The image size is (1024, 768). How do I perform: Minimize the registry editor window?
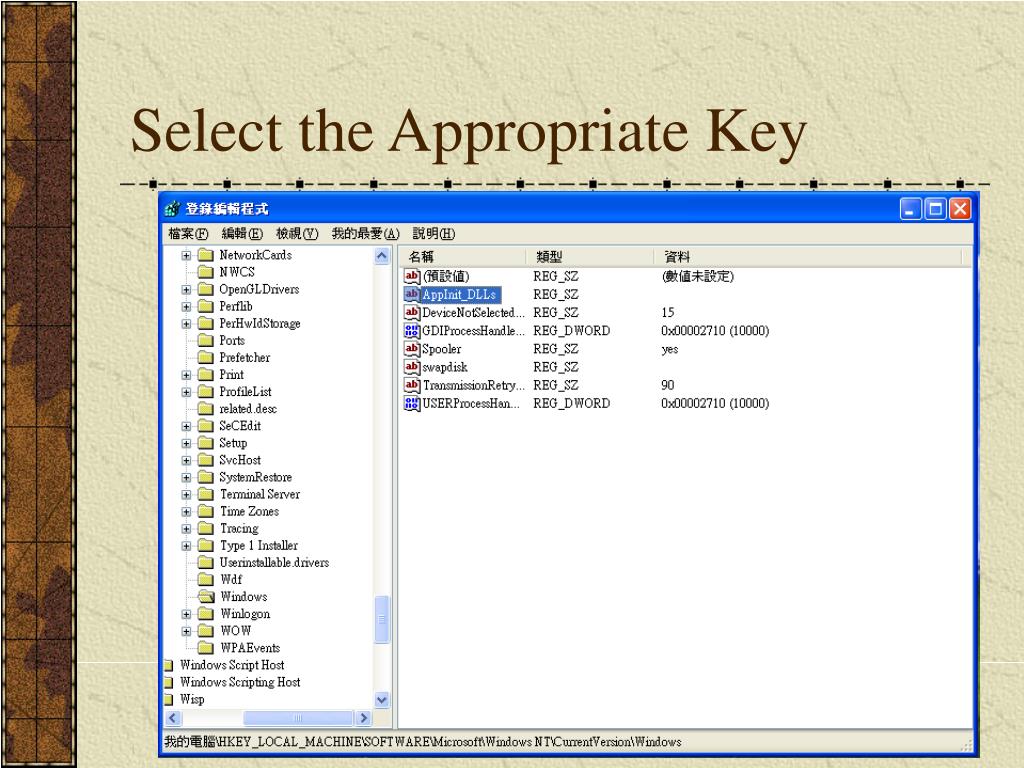click(x=911, y=209)
